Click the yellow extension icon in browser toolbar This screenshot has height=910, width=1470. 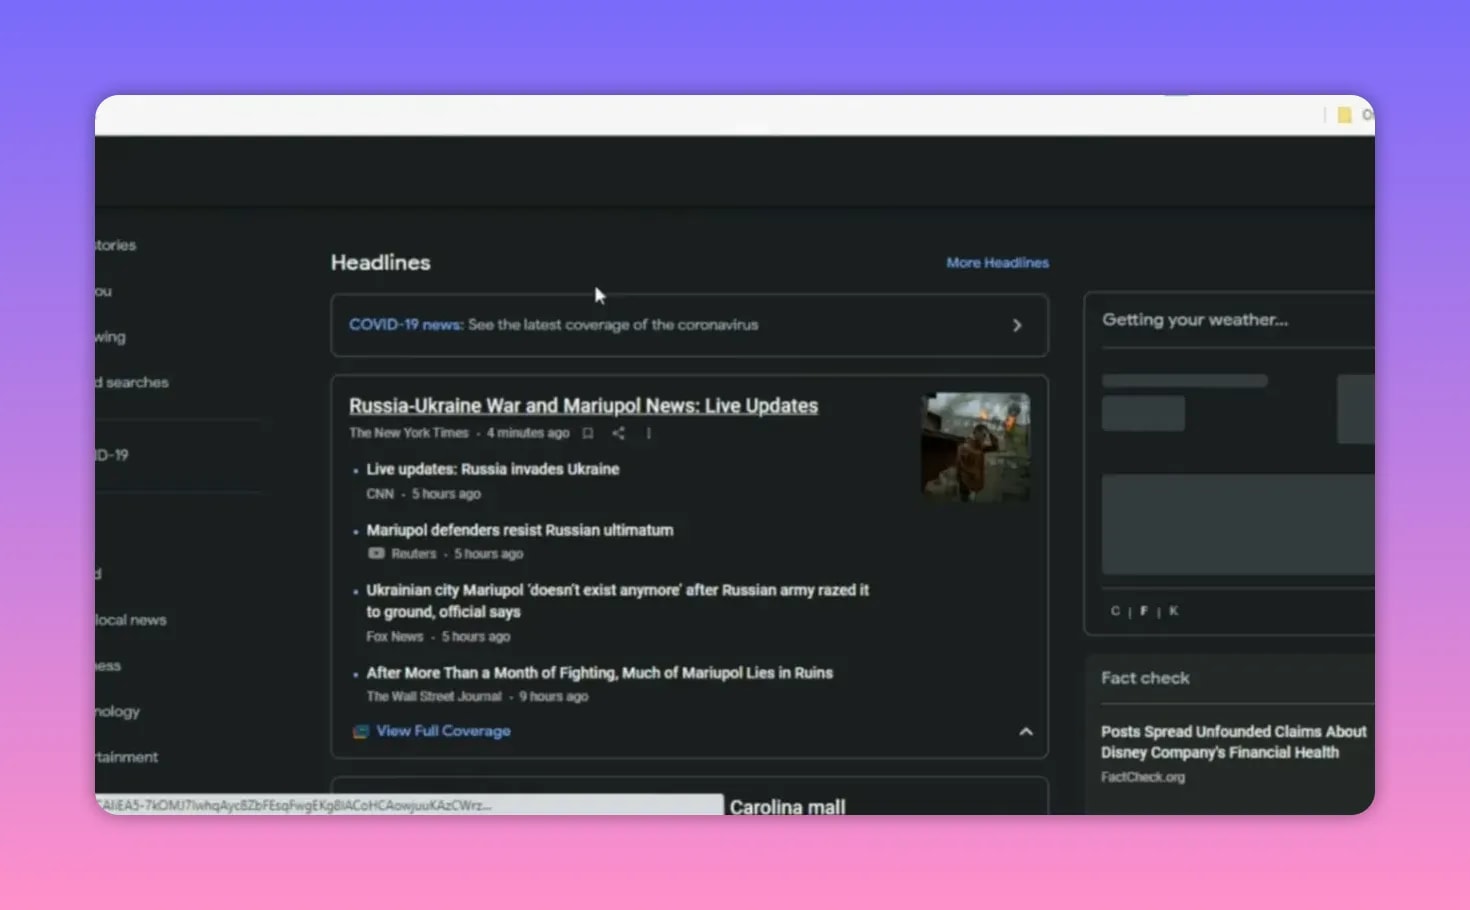click(1344, 115)
